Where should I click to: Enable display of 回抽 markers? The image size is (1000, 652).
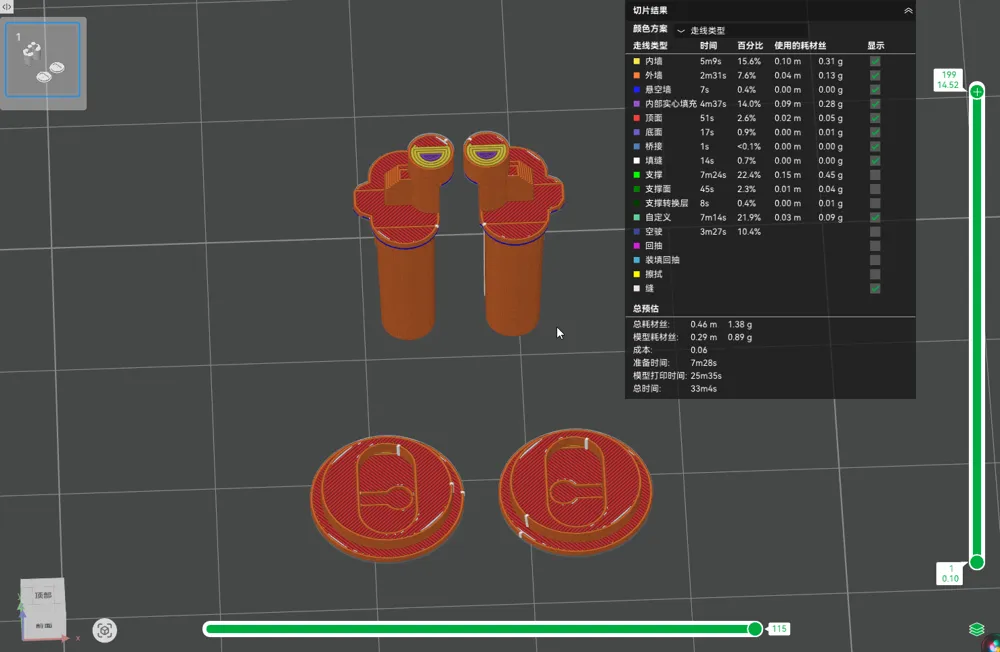point(875,246)
